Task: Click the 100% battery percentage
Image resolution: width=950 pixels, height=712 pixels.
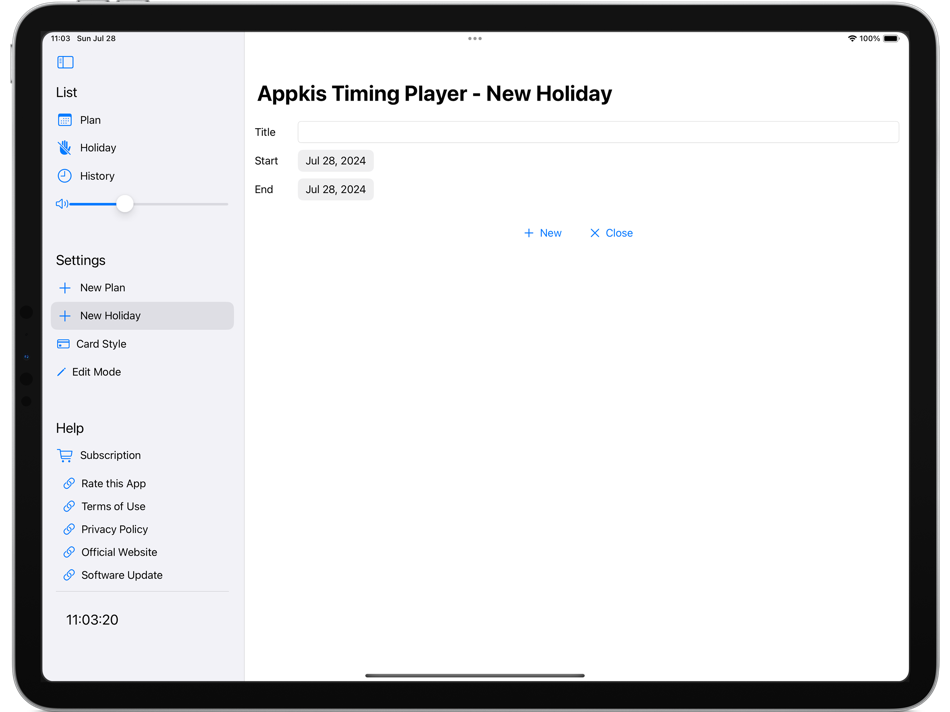Action: coord(869,38)
